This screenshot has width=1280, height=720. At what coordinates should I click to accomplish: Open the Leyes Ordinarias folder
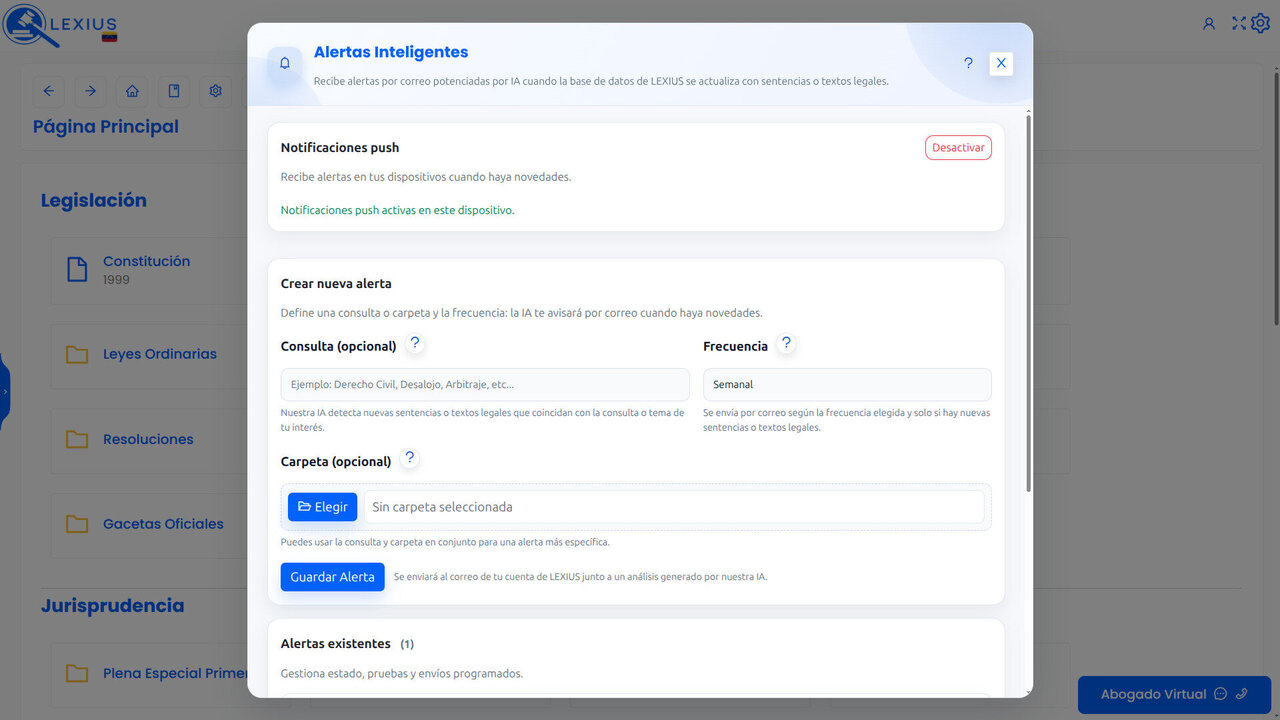point(159,353)
